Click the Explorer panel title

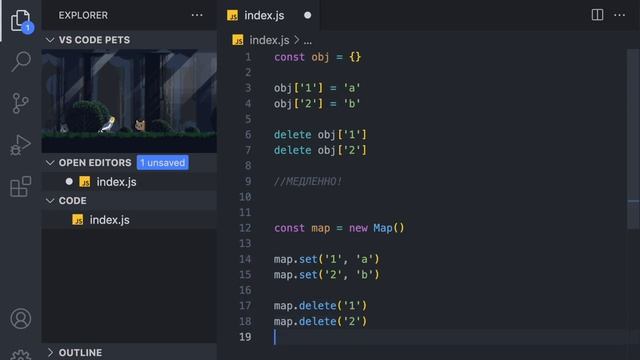click(x=83, y=15)
